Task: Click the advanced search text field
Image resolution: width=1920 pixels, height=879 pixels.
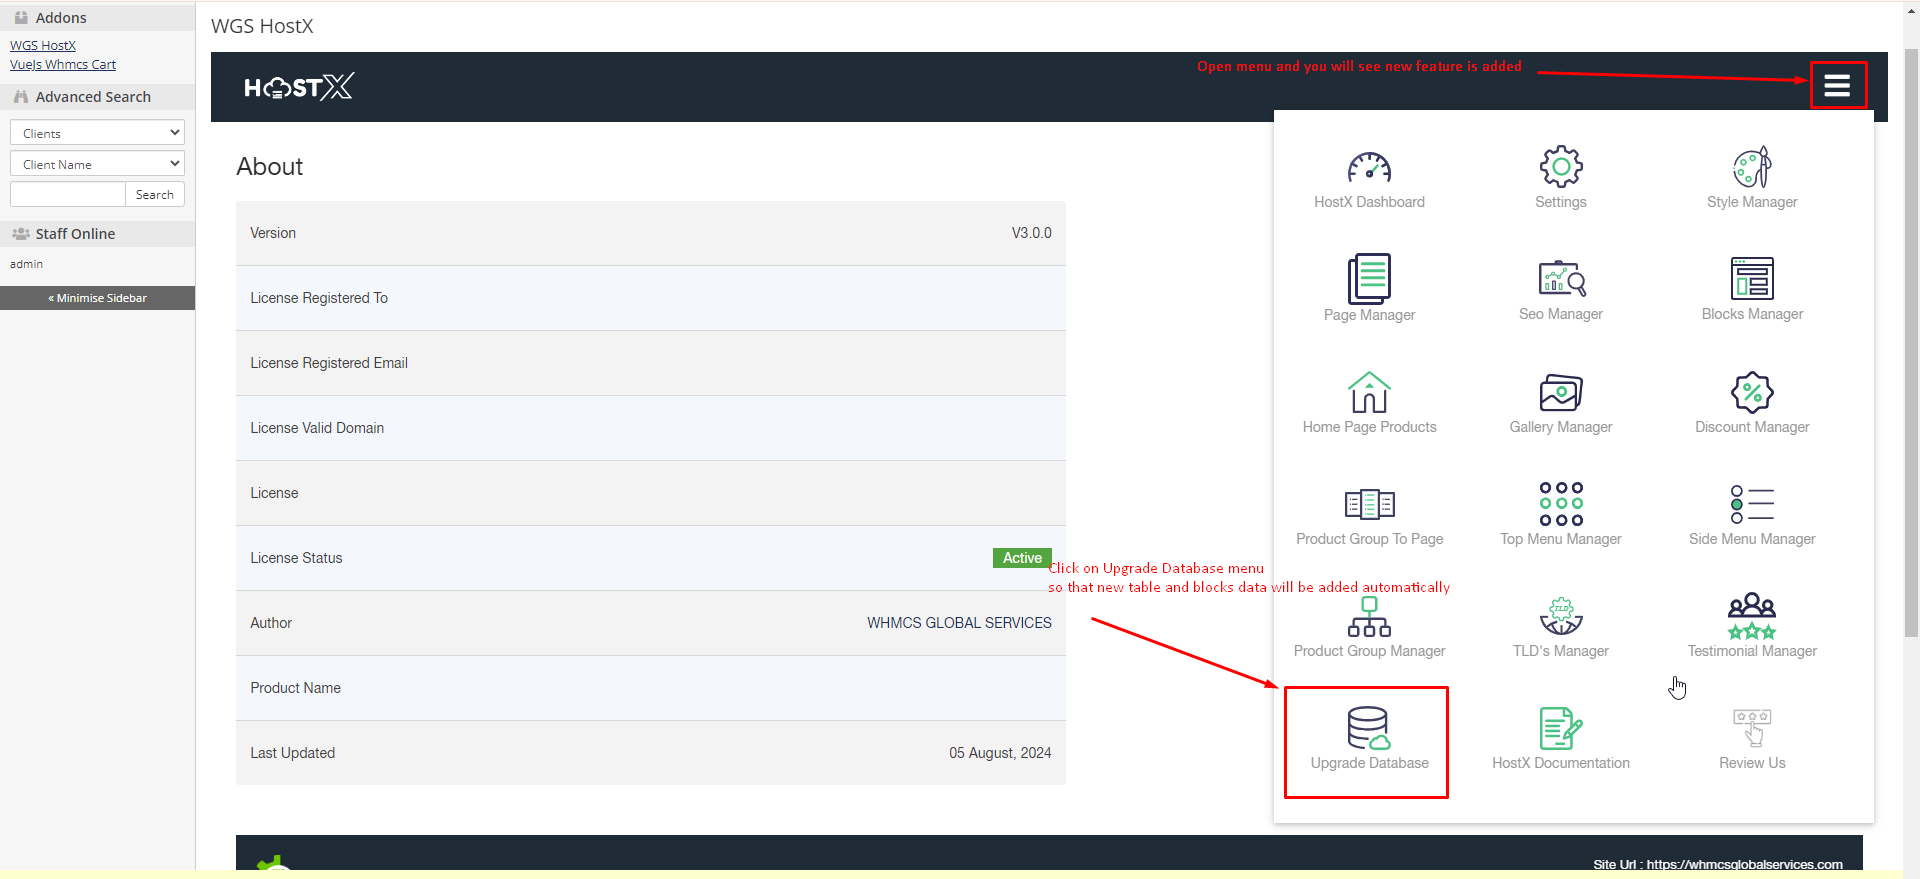Action: click(x=67, y=194)
